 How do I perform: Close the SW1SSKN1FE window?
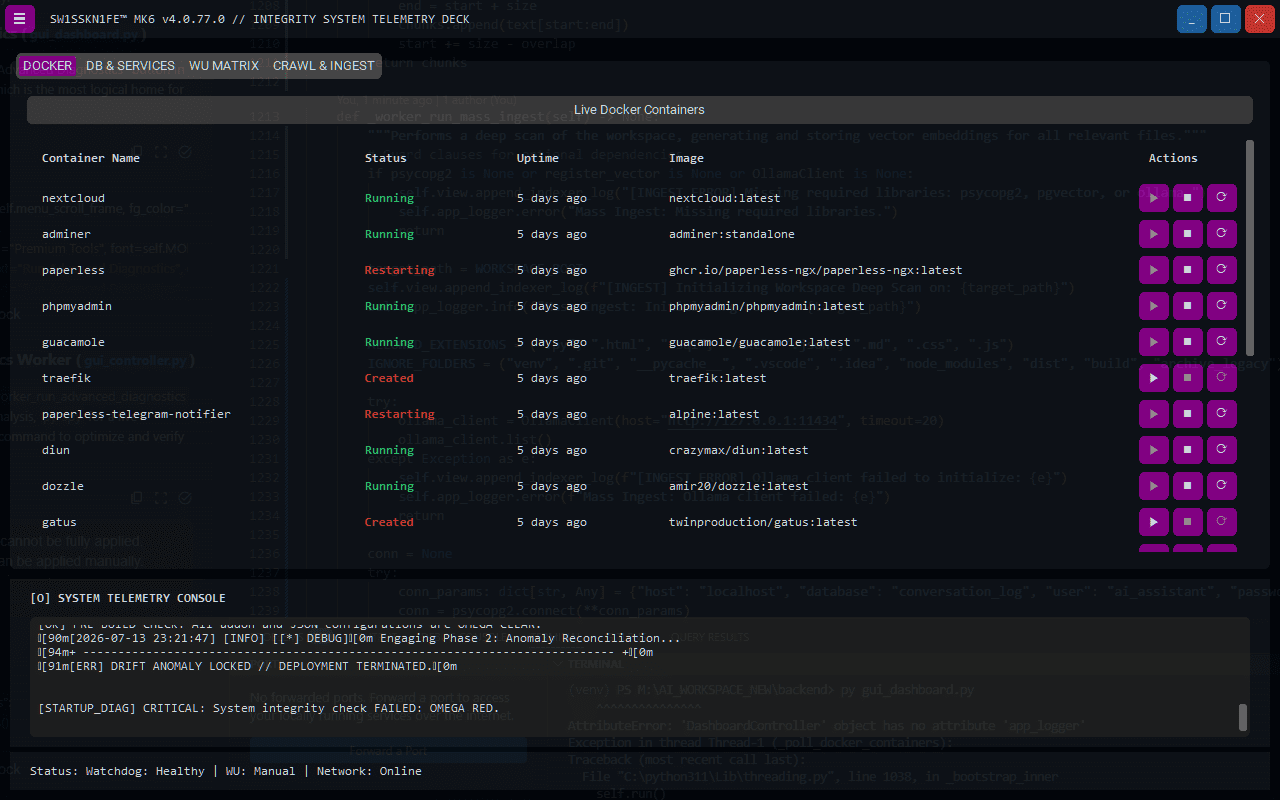[1260, 19]
